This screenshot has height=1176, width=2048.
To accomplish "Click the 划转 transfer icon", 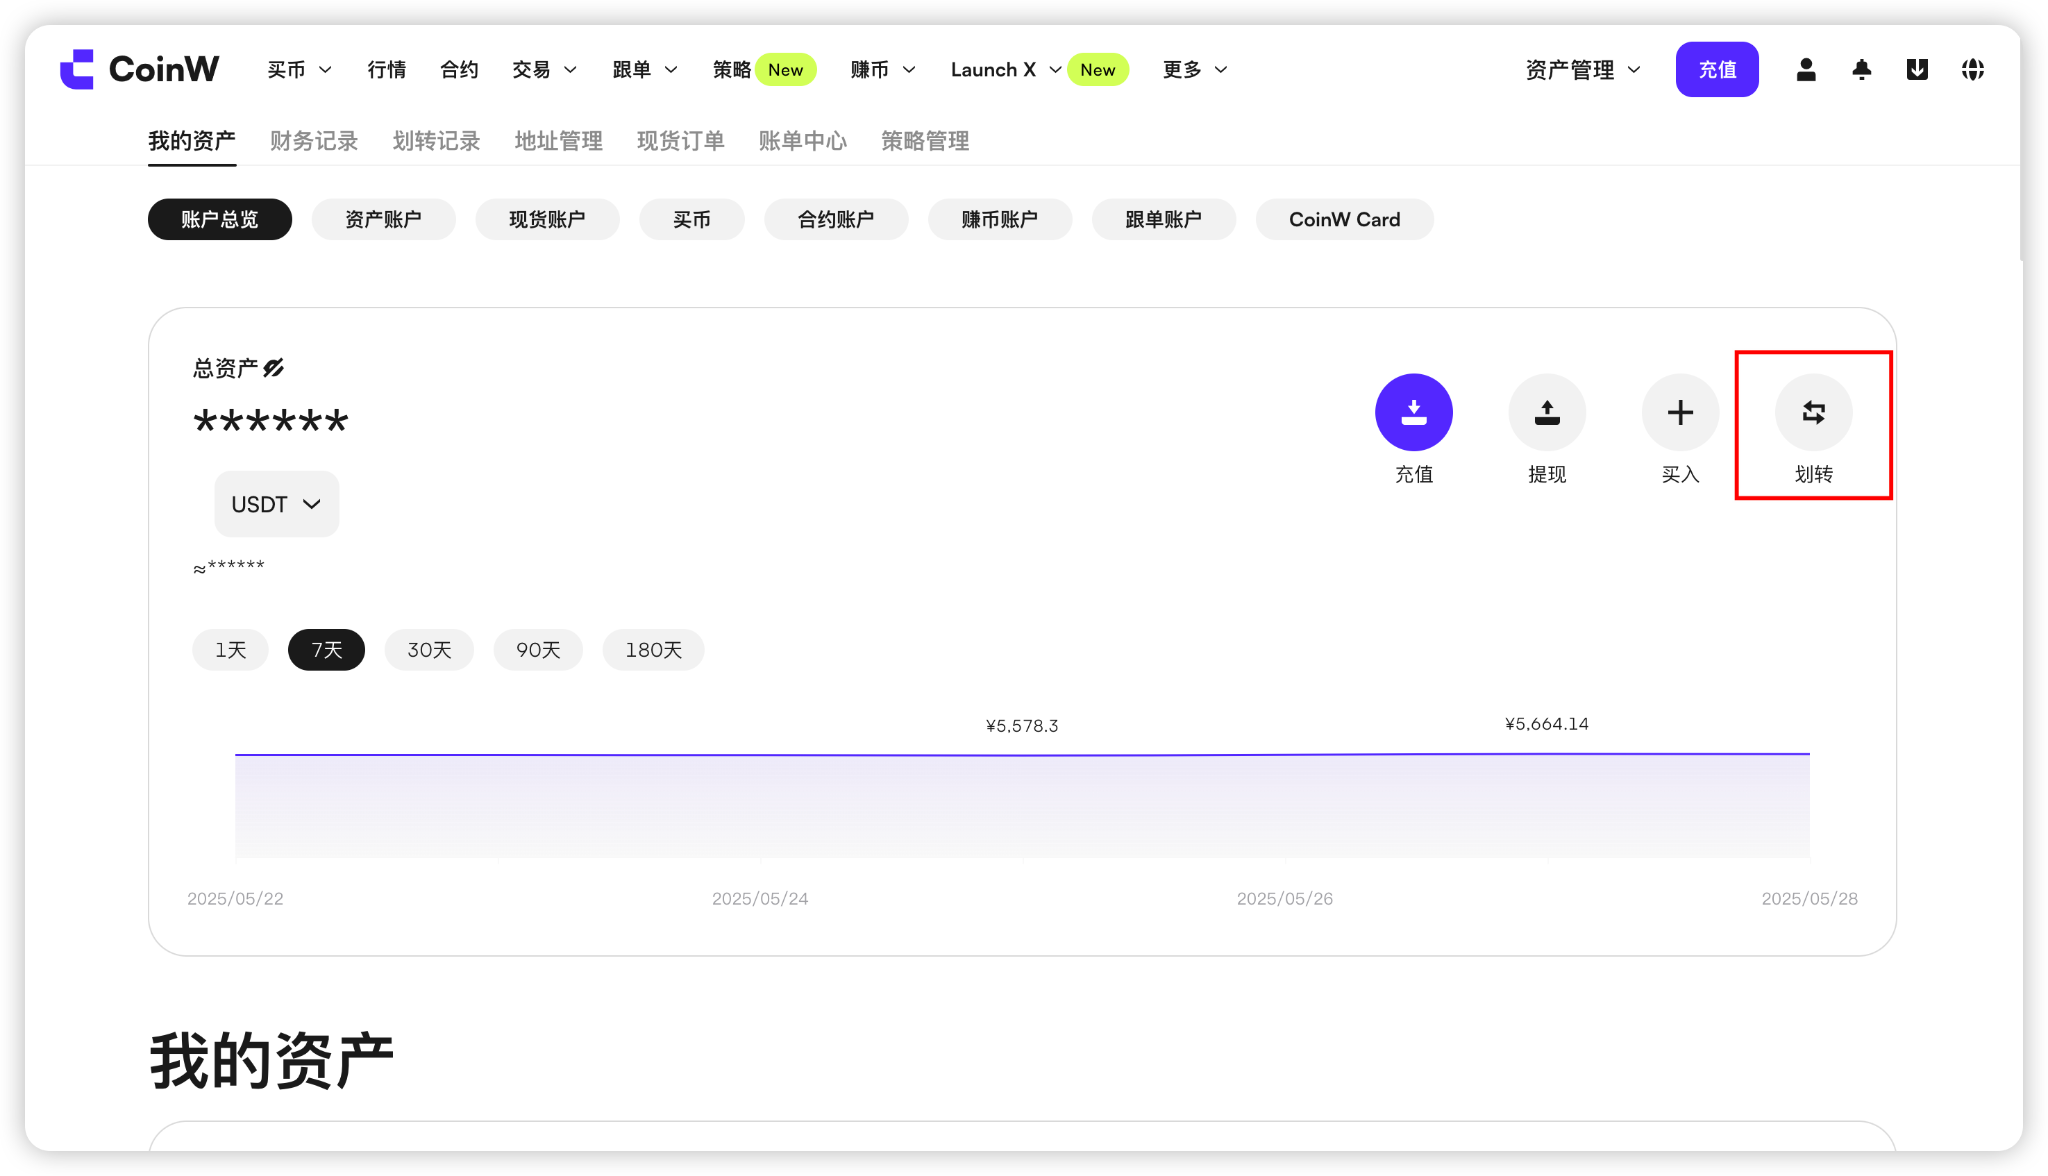I will 1814,412.
